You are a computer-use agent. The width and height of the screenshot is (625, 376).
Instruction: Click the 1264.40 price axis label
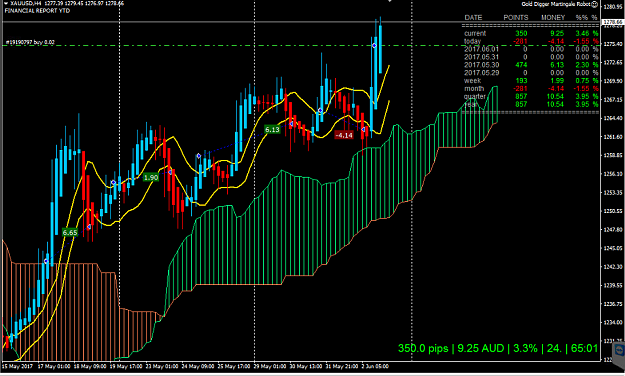613,118
